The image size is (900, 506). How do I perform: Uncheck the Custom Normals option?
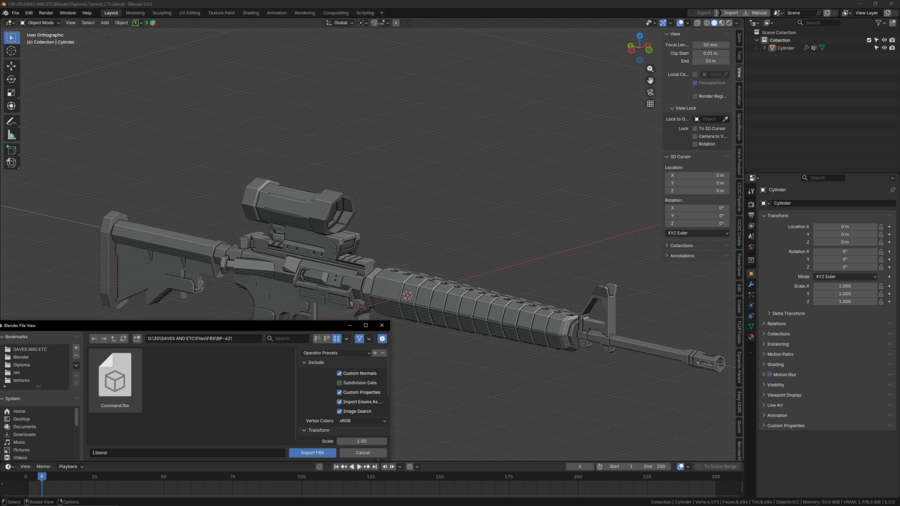(339, 373)
